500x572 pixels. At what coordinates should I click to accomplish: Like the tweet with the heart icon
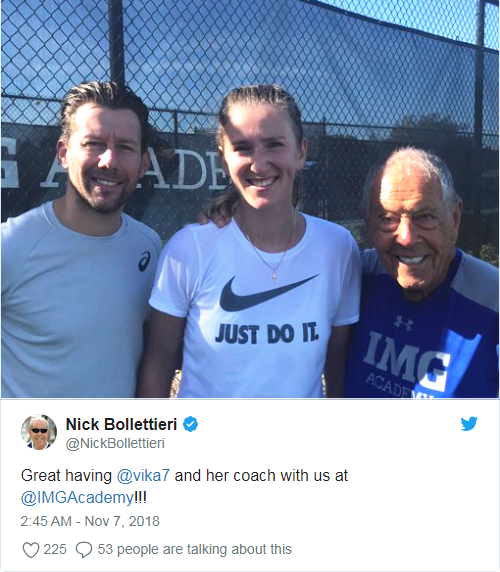[31, 549]
